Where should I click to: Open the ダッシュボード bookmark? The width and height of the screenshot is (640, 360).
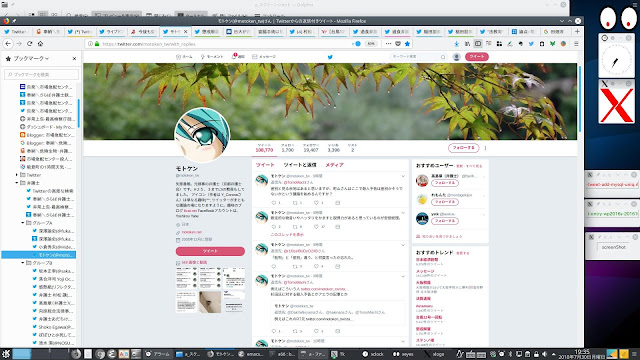tap(47, 127)
